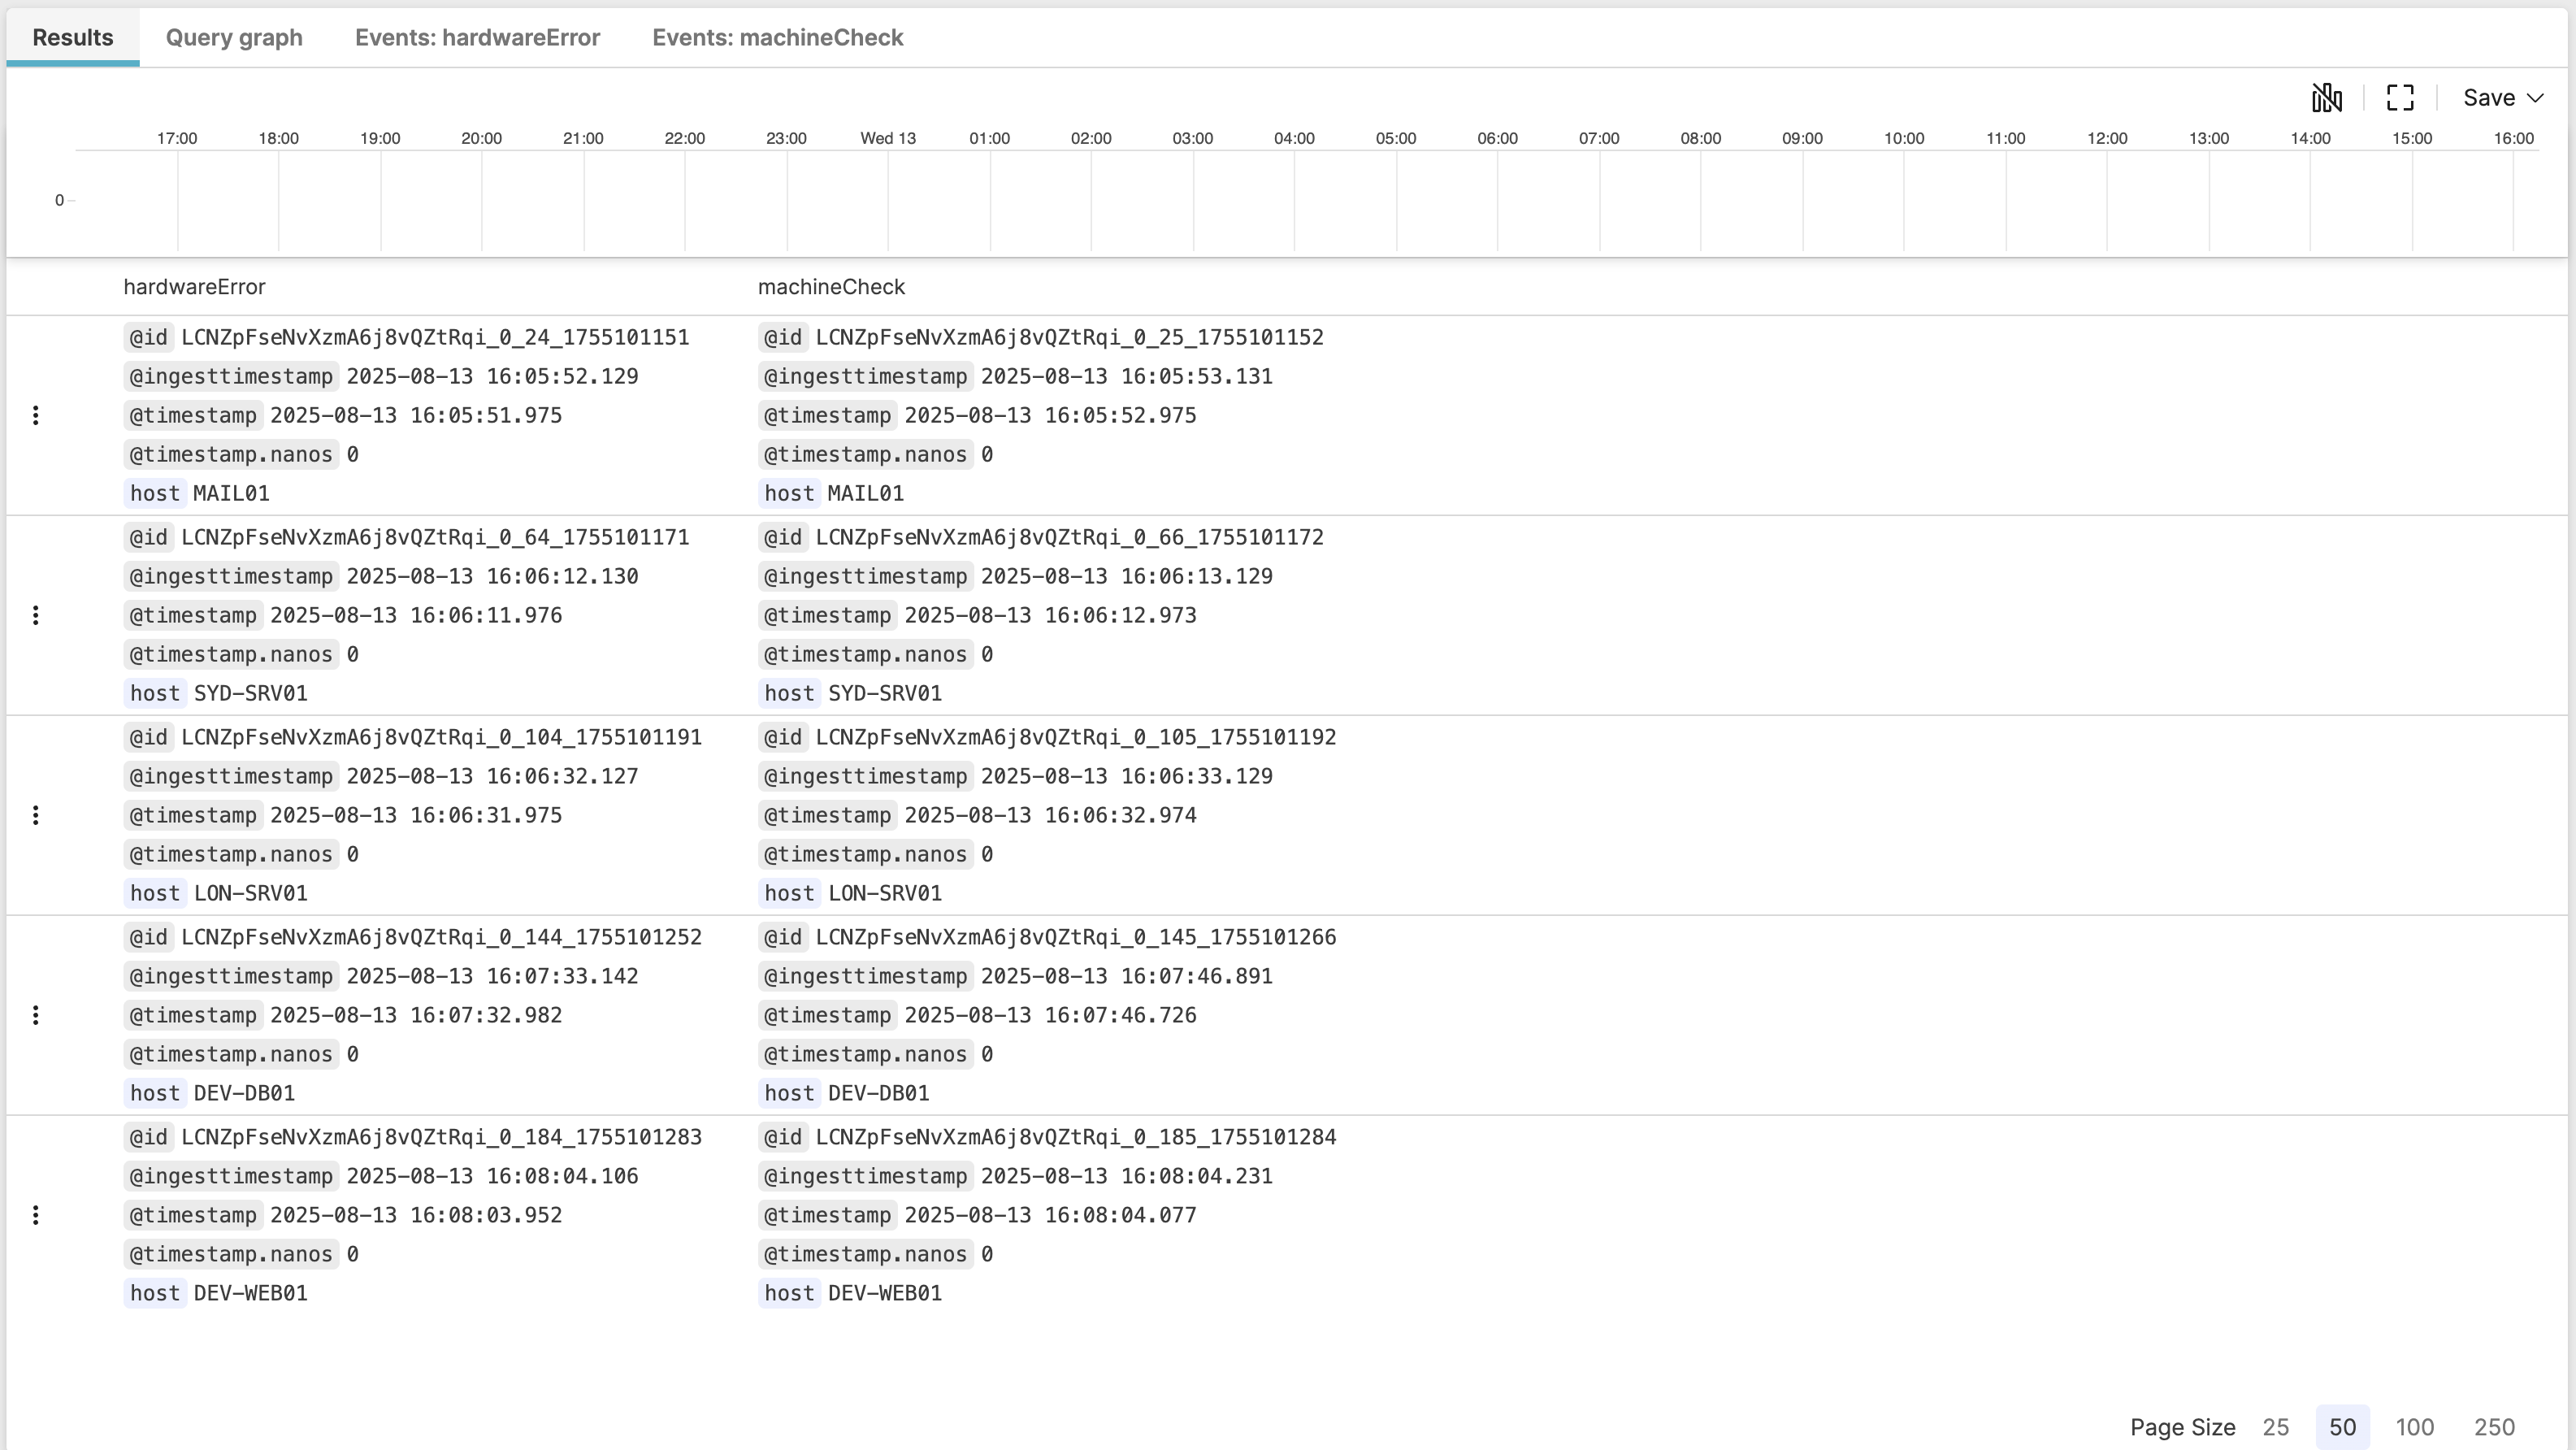Open row menu for MAIL01 result
Image resolution: width=2576 pixels, height=1450 pixels.
(x=36, y=415)
